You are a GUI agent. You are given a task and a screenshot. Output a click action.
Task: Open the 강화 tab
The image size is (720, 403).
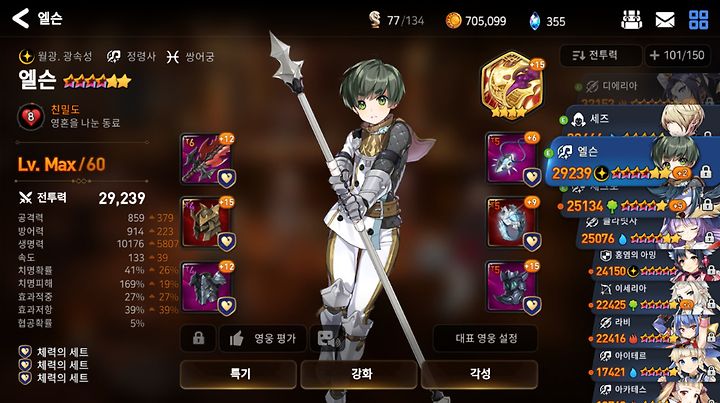tap(359, 374)
